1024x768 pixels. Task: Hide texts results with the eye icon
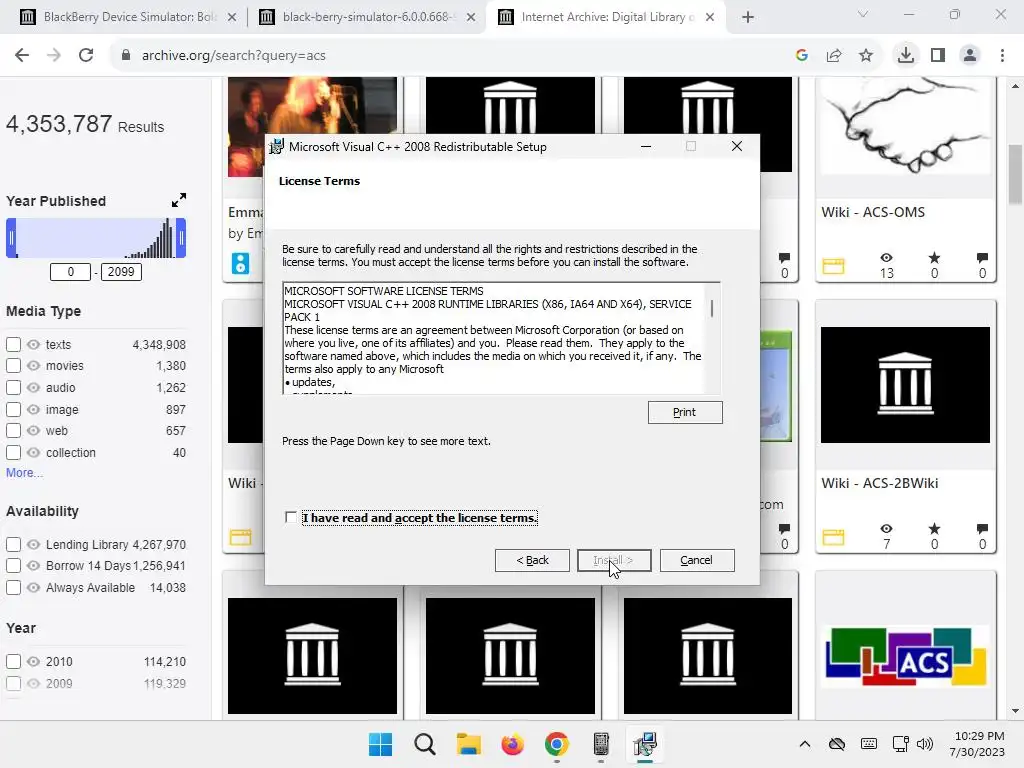click(x=33, y=344)
